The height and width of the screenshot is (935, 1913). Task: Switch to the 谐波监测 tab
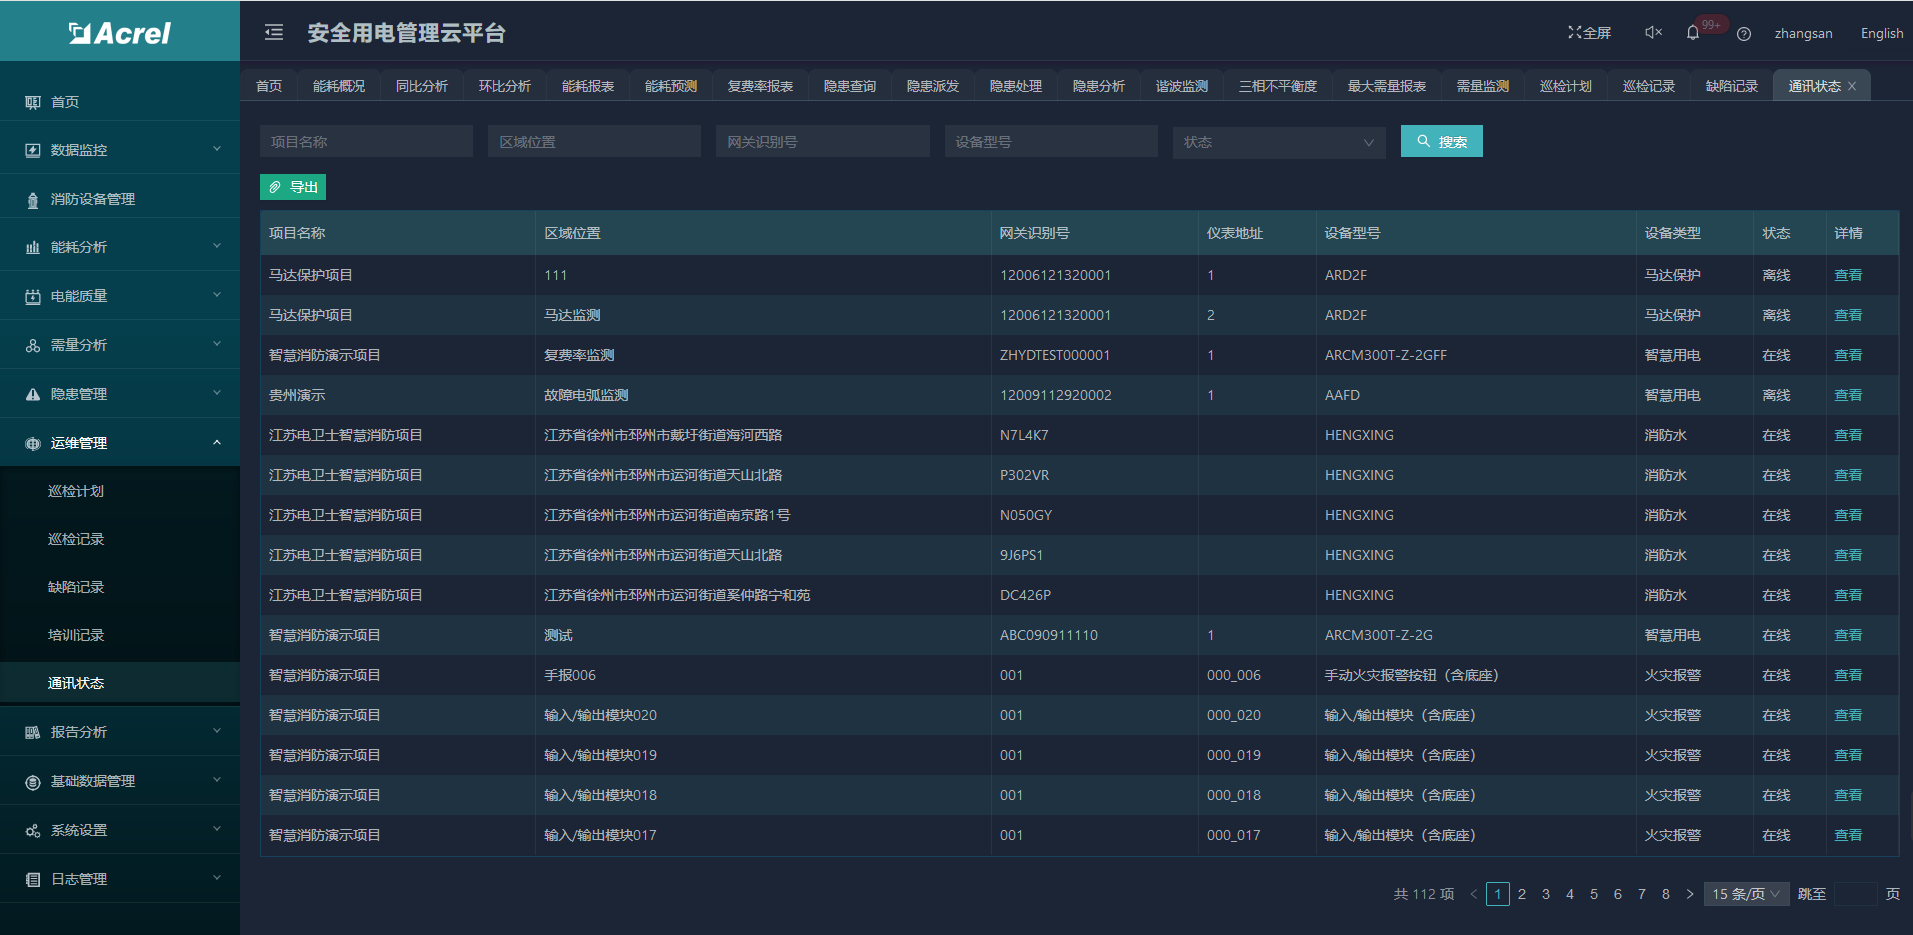tap(1181, 87)
